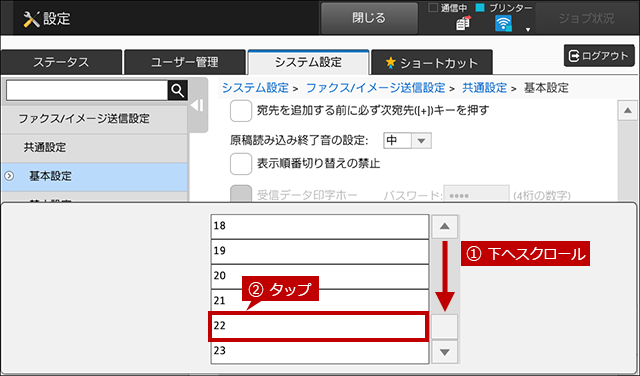The height and width of the screenshot is (376, 640).
Task: Select 共通設定 in the sidebar
Action: pos(94,148)
